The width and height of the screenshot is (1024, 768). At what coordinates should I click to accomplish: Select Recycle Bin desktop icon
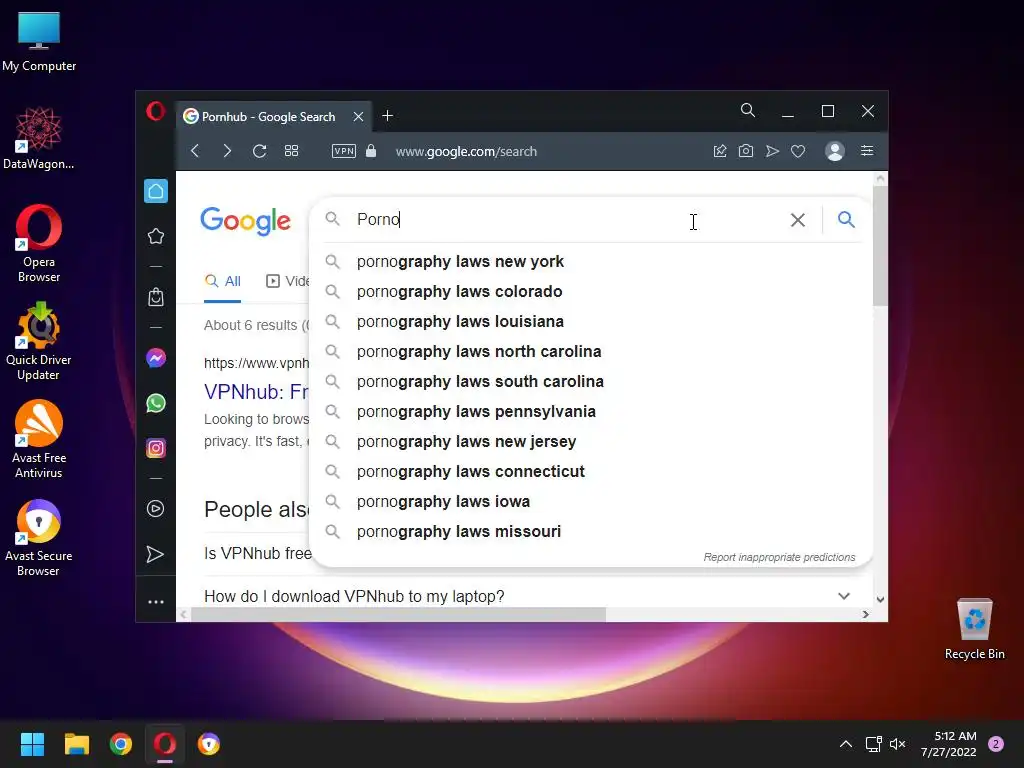[x=974, y=630]
